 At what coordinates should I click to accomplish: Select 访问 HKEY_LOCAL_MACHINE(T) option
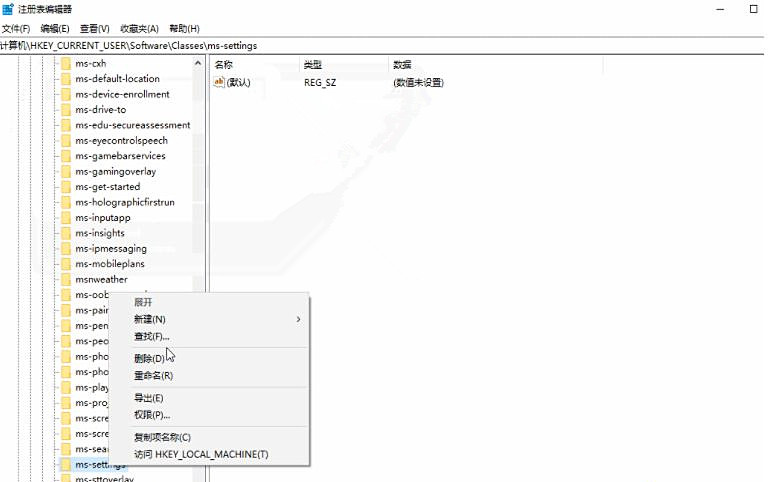click(201, 454)
